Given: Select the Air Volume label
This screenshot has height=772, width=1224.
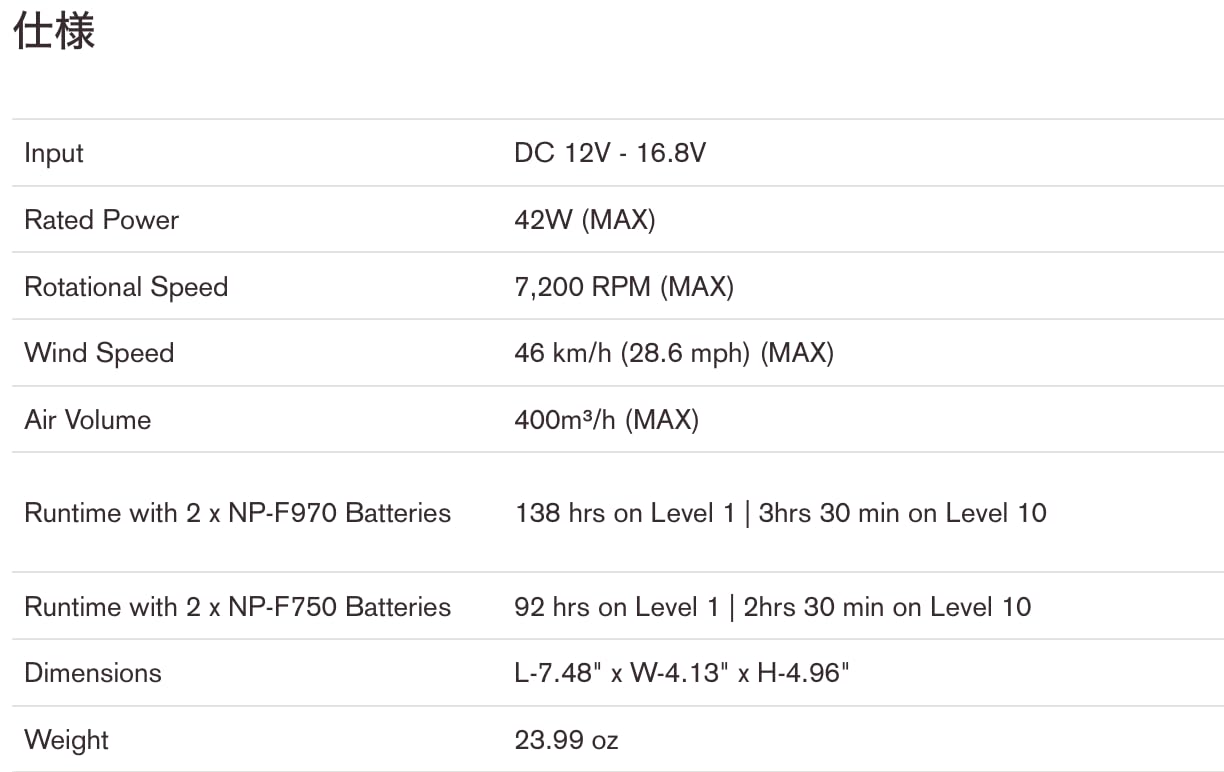Looking at the screenshot, I should tap(88, 419).
